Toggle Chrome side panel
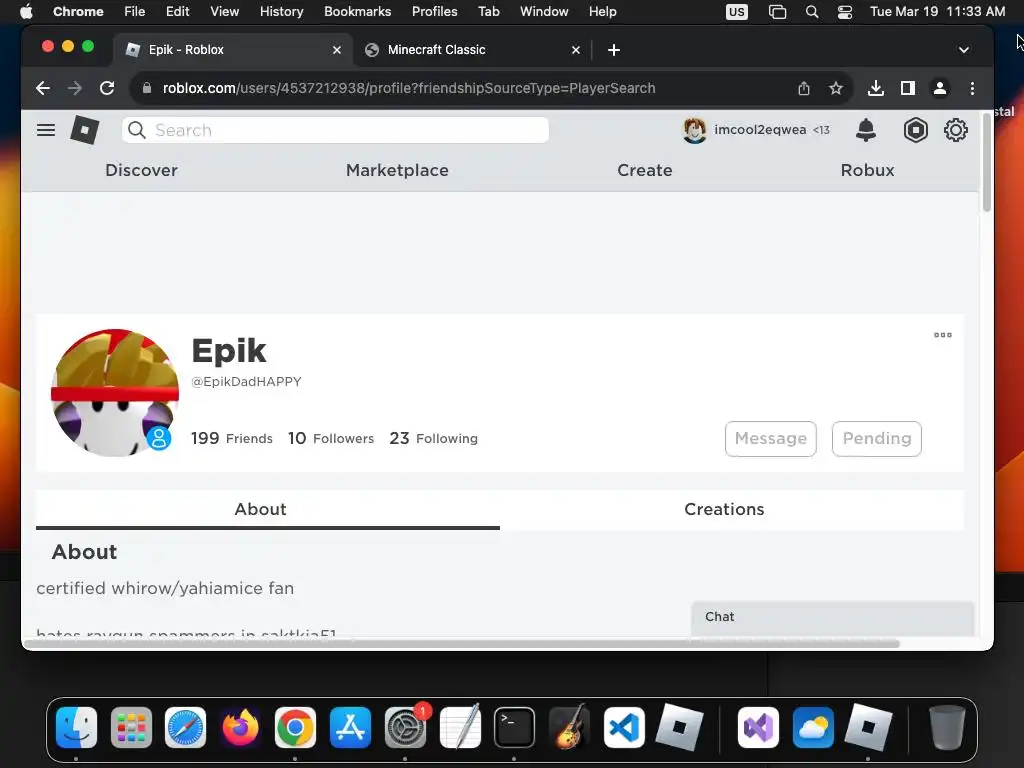 908,88
